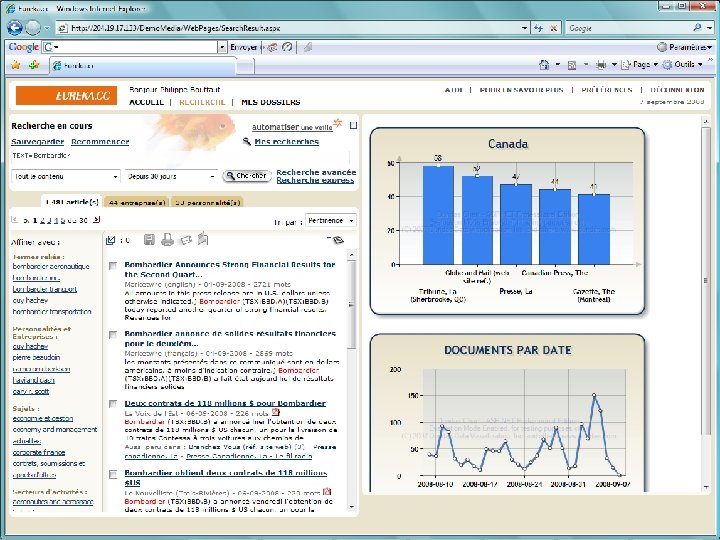Click the Sauvegarder link

pyautogui.click(x=38, y=141)
